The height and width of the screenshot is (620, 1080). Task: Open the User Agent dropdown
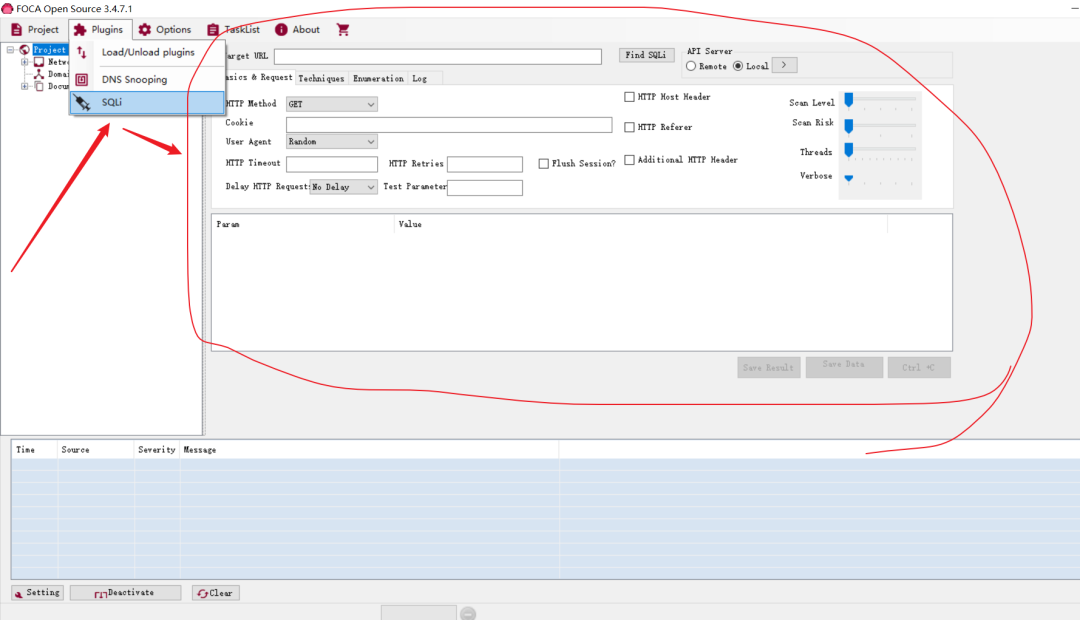point(332,141)
